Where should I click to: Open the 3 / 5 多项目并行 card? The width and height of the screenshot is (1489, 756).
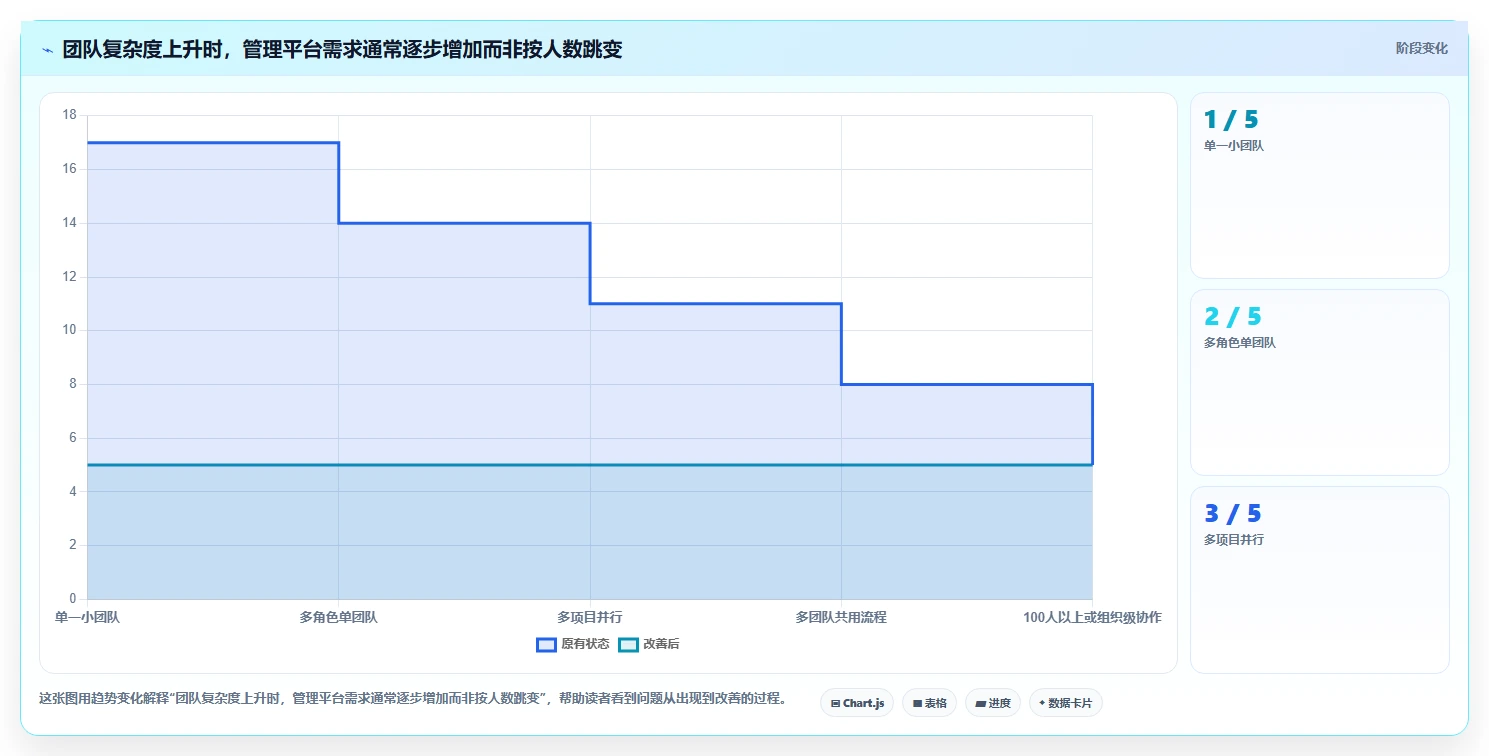point(1319,580)
